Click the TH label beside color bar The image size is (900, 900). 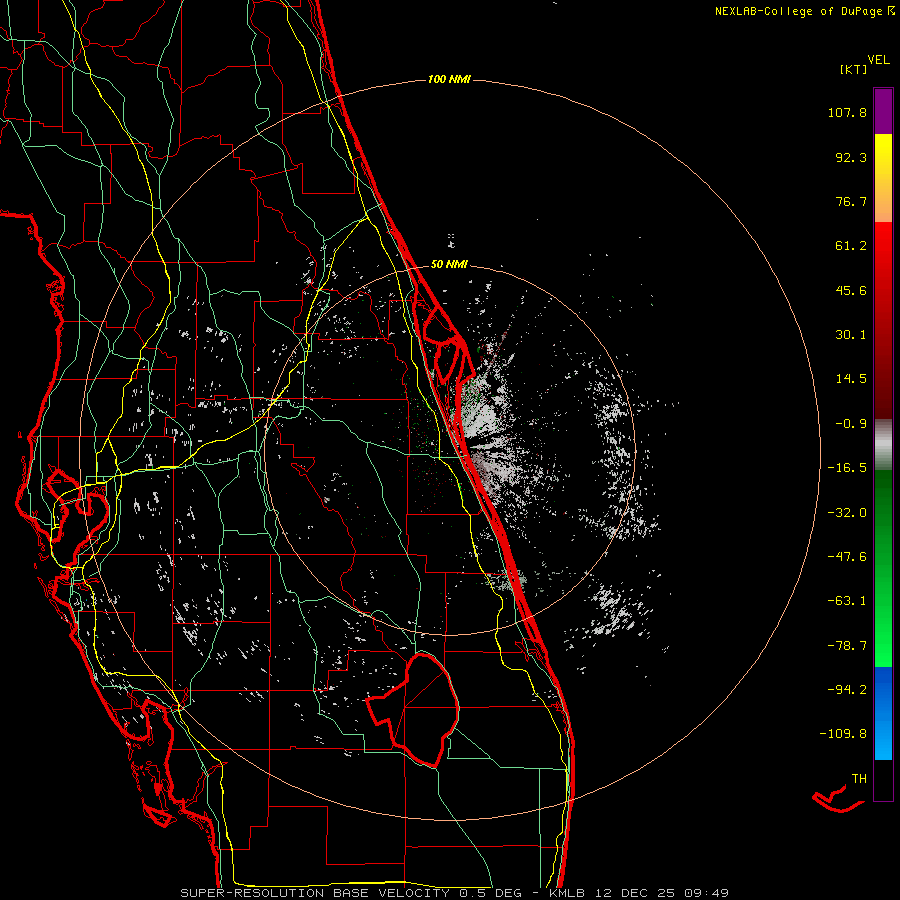click(859, 779)
